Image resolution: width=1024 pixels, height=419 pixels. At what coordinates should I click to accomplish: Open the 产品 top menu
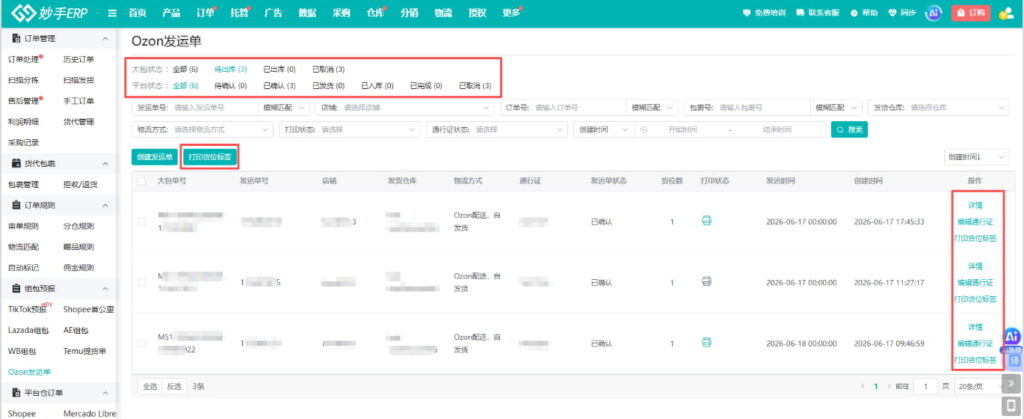(x=171, y=13)
